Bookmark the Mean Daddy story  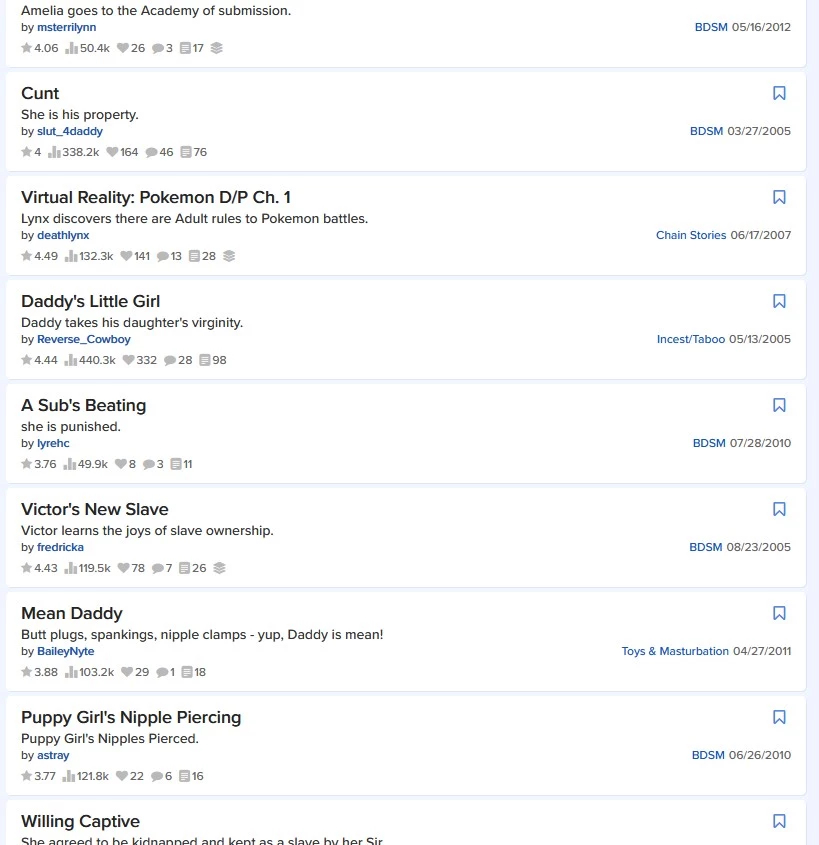click(x=779, y=613)
